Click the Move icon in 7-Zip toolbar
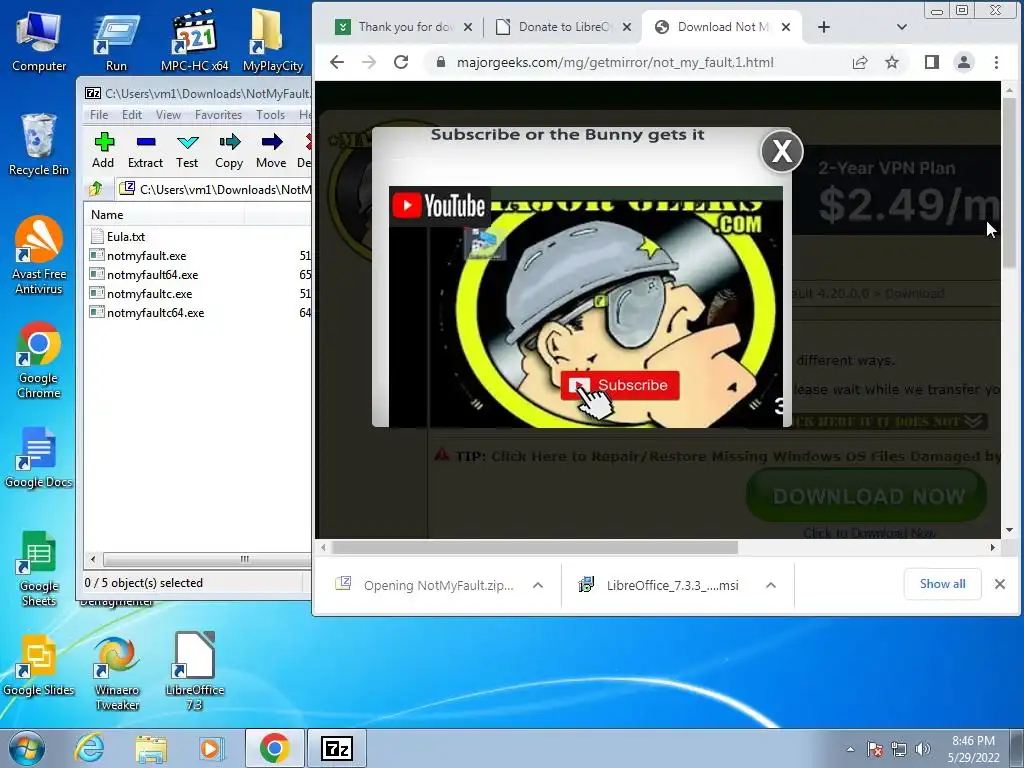This screenshot has height=768, width=1024. pos(271,151)
